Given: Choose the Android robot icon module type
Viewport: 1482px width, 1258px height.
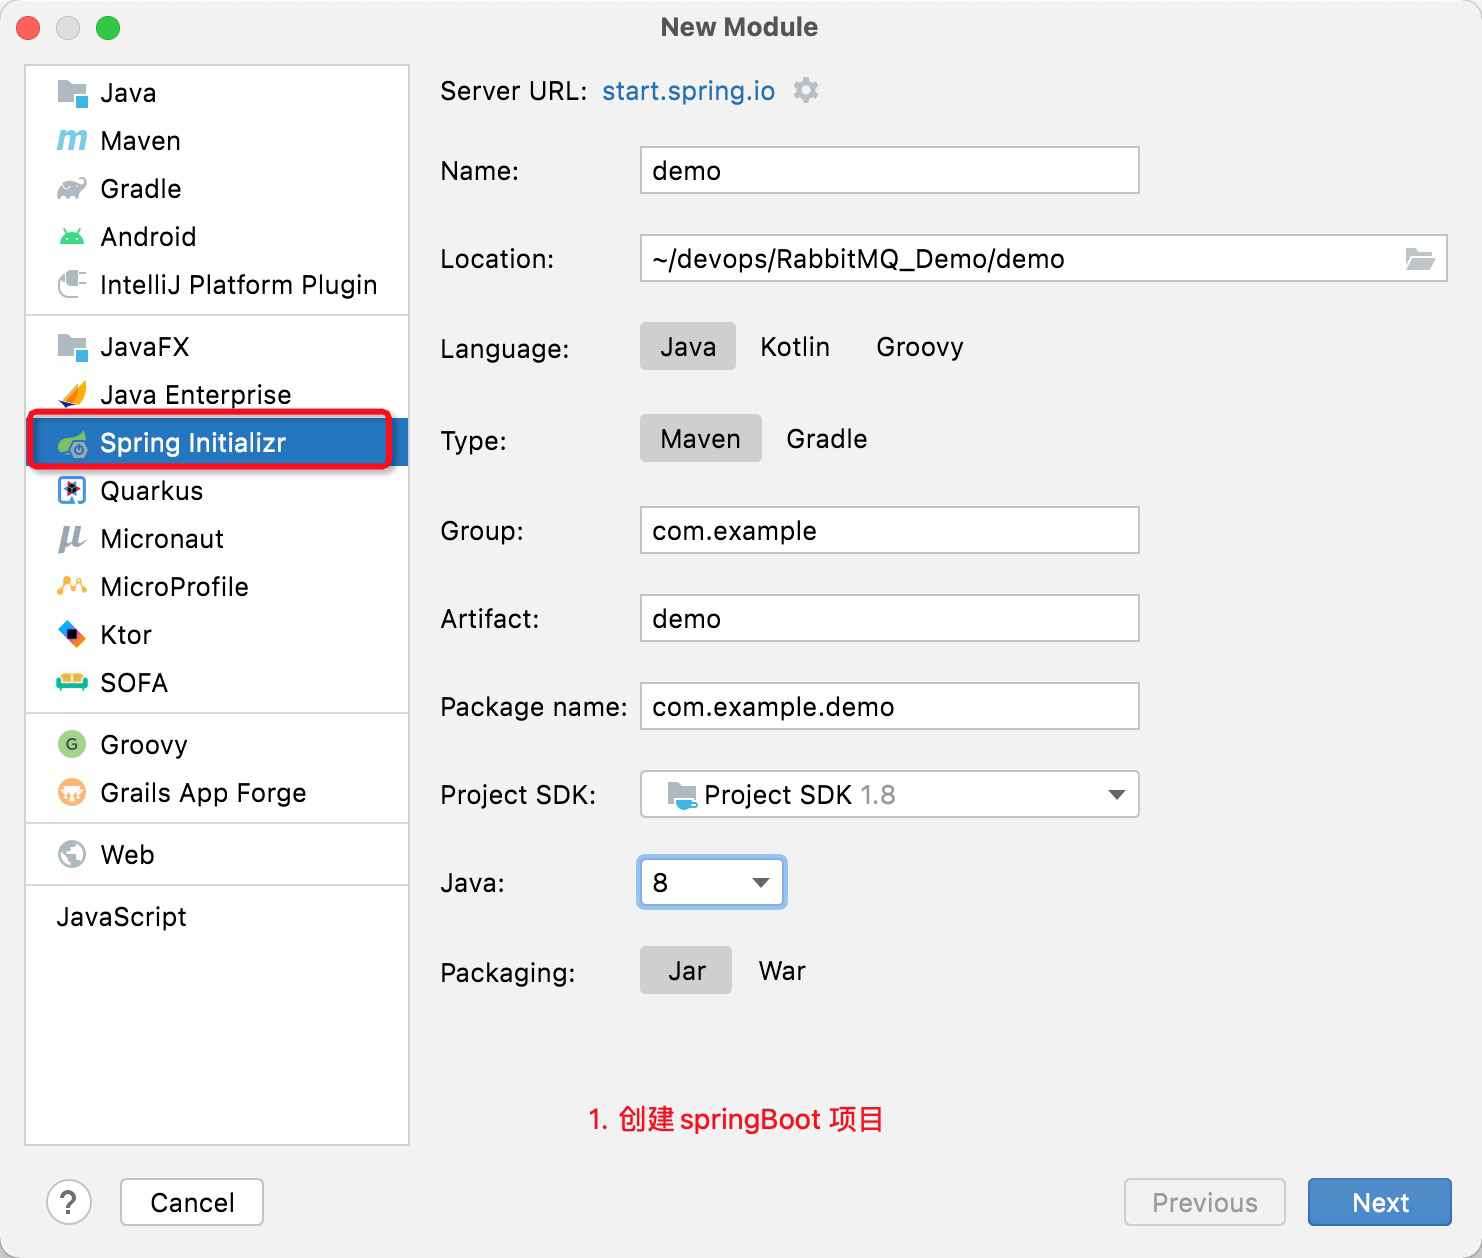Looking at the screenshot, I should pos(72,237).
